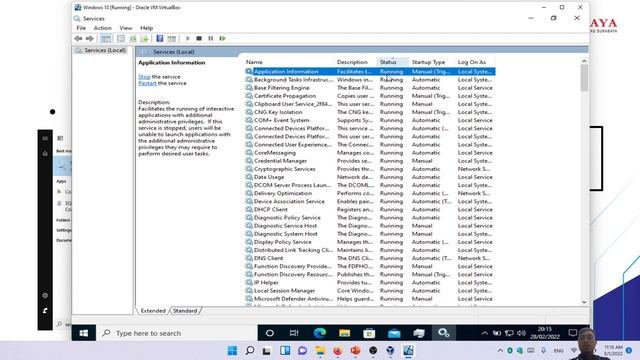This screenshot has width=640, height=360.
Task: Go back using toolbar Back arrow
Action: tap(78, 38)
